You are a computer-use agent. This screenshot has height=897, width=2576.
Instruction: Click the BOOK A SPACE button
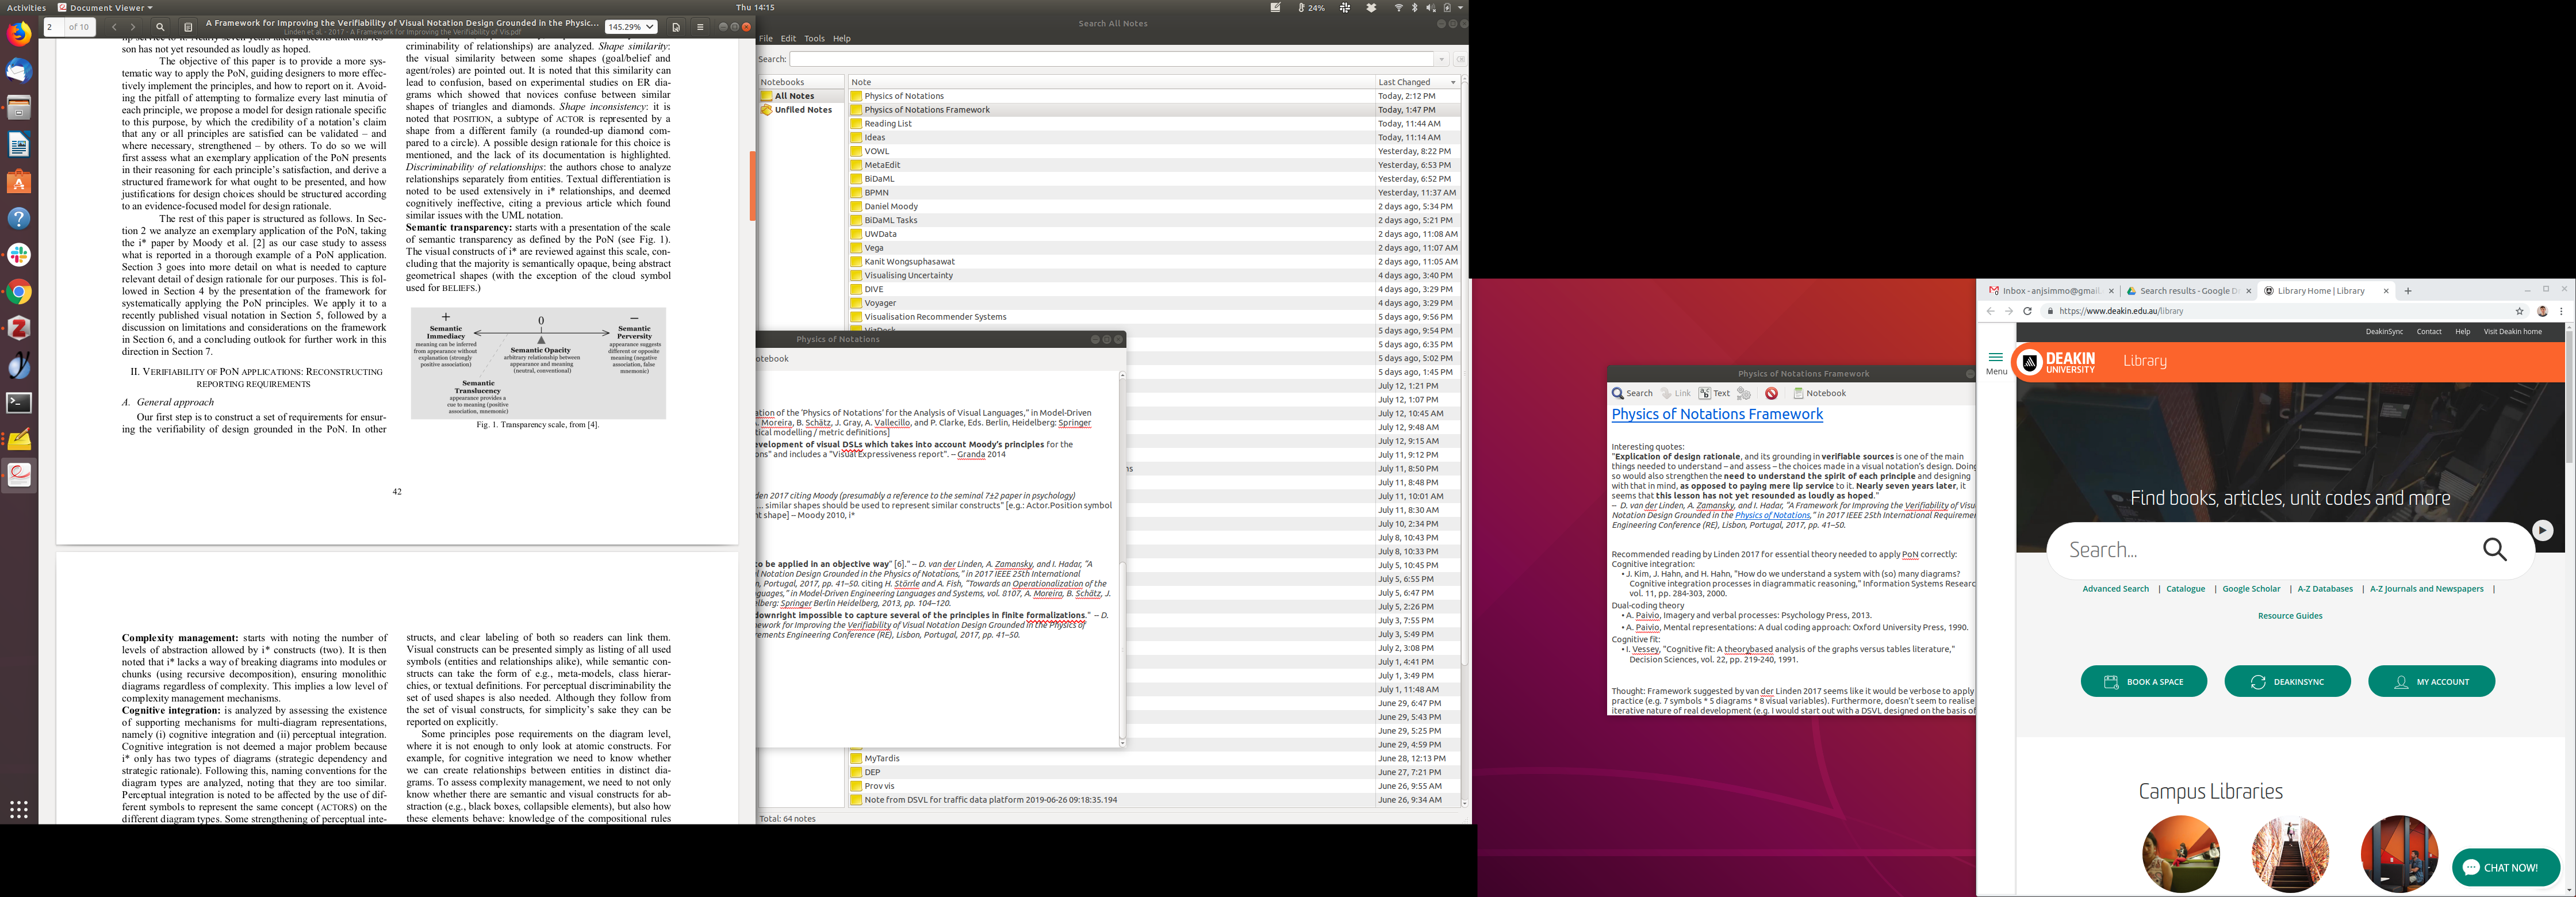click(x=2143, y=681)
